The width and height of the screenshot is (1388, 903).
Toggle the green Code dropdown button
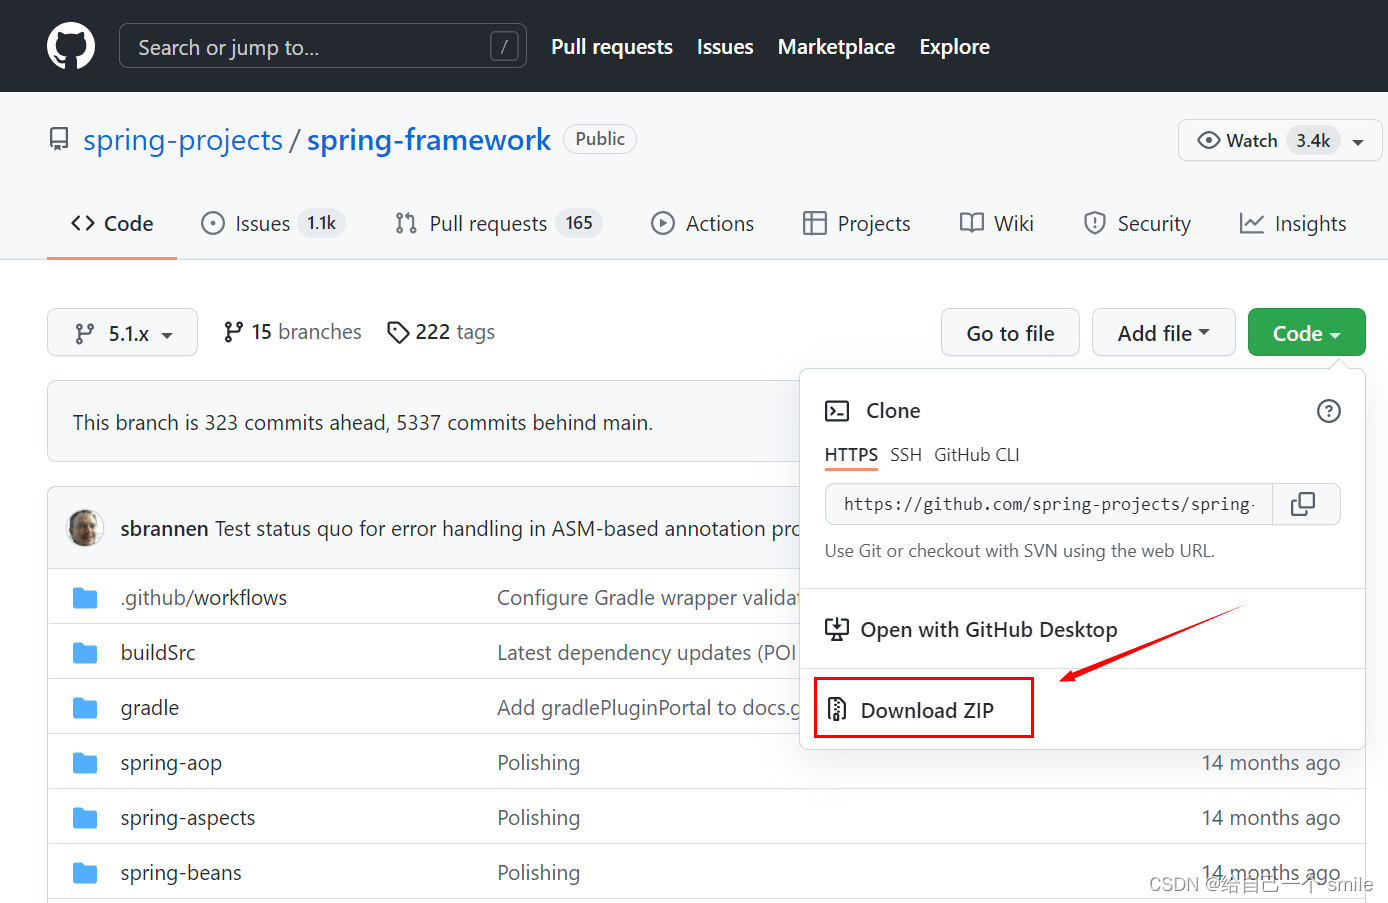[x=1306, y=332]
